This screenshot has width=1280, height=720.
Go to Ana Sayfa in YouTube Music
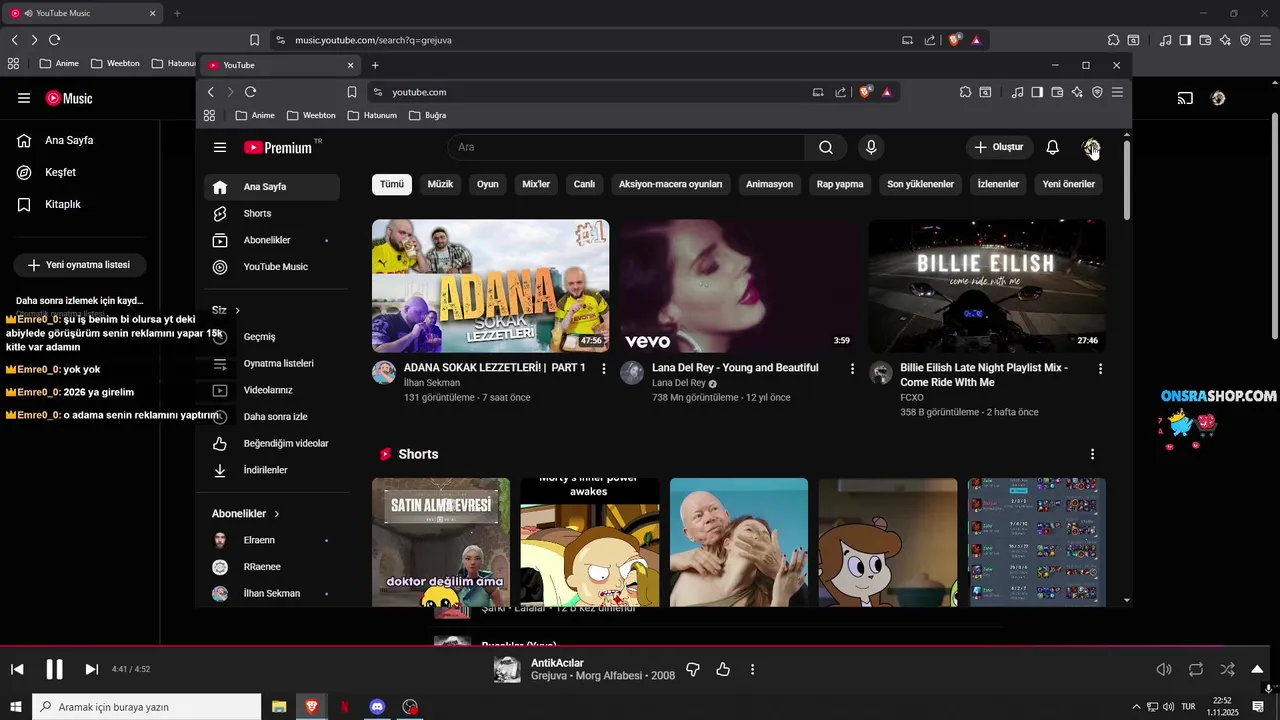point(68,140)
